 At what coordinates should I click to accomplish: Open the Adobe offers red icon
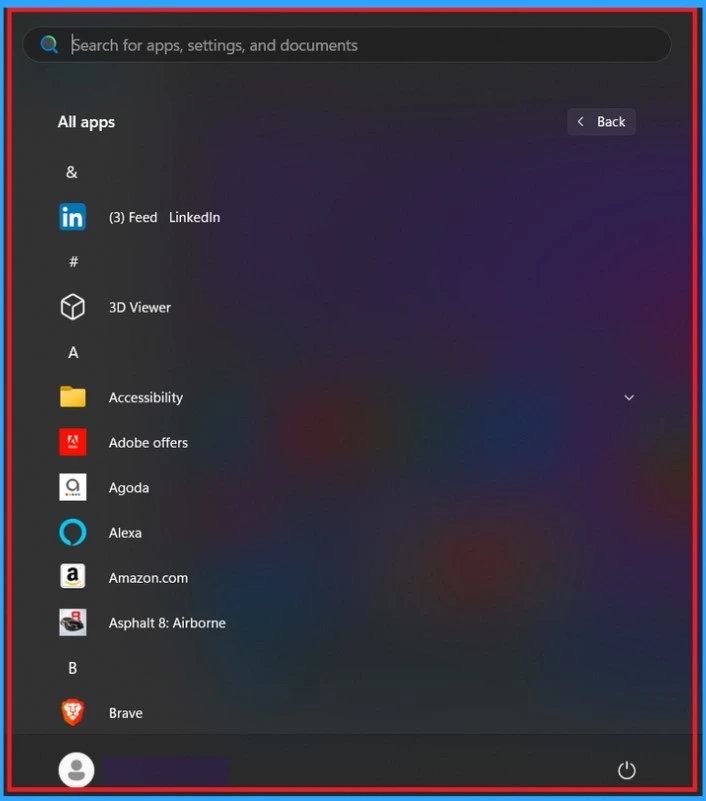[73, 442]
